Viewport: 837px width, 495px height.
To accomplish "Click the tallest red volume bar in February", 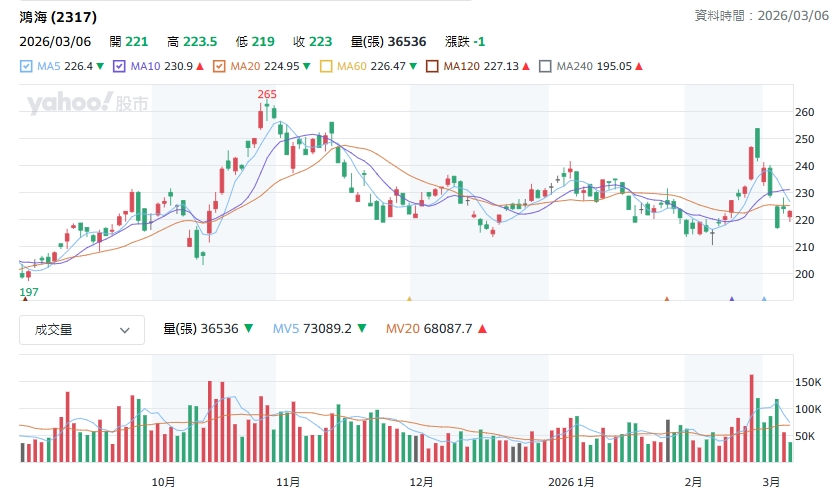I will click(751, 418).
